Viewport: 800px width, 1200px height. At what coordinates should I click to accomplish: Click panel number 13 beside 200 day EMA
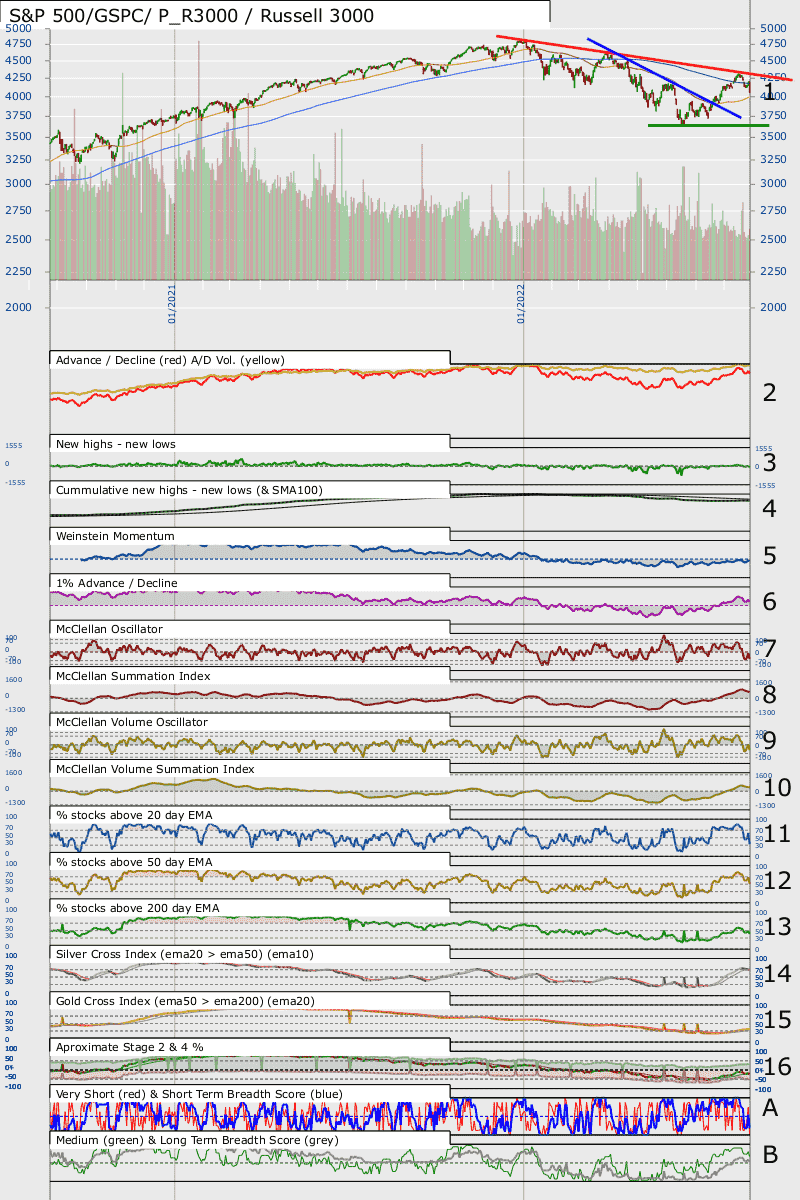pos(777,927)
